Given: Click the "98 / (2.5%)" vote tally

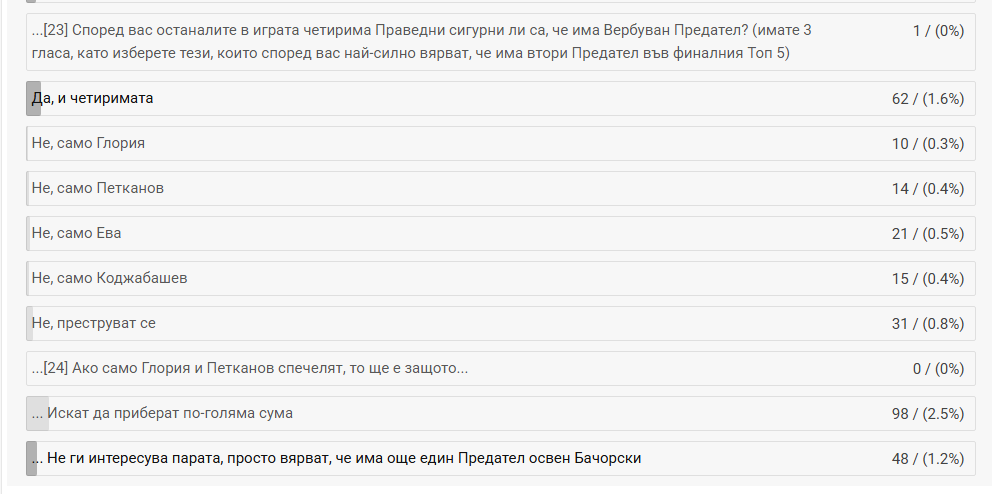Looking at the screenshot, I should (928, 413).
